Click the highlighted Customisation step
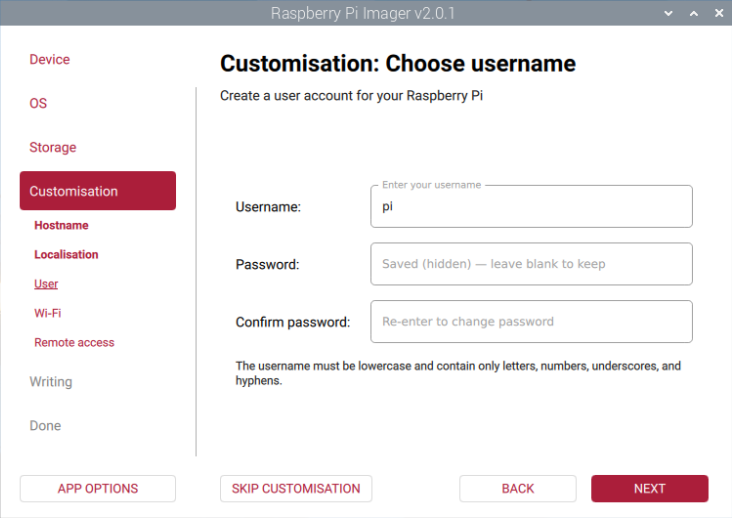 pyautogui.click(x=97, y=191)
